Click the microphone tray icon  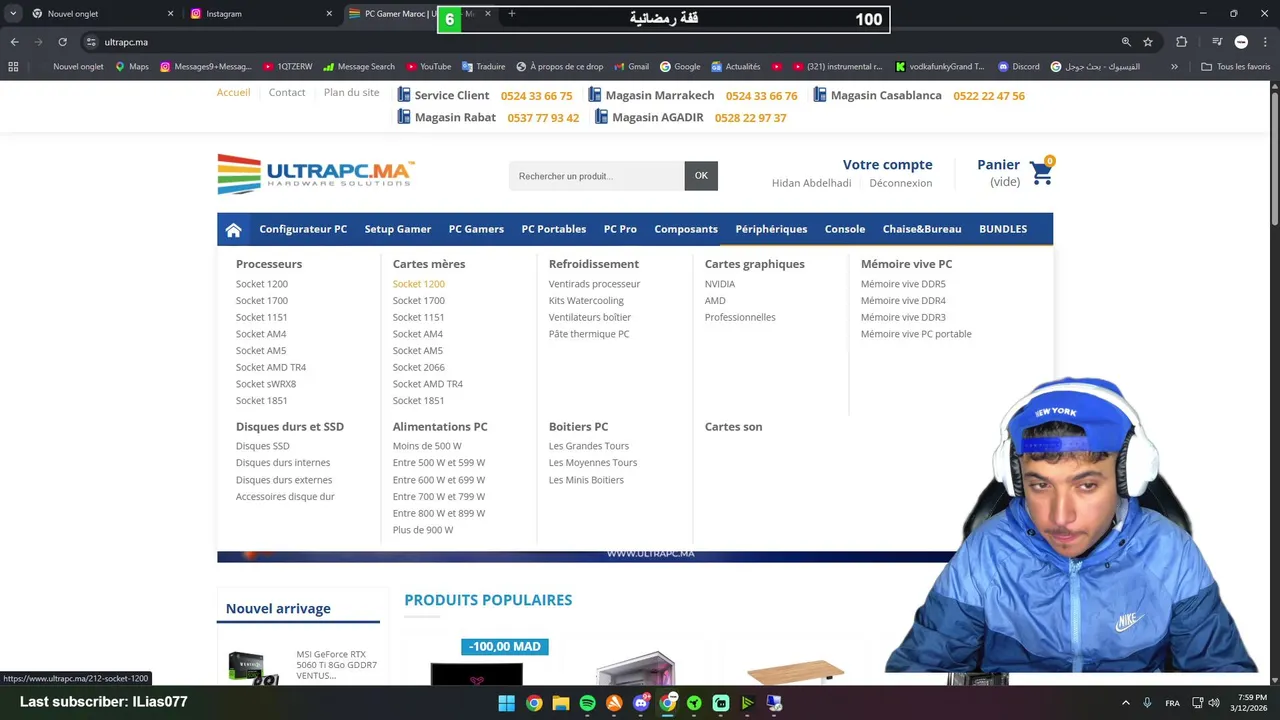[1147, 703]
